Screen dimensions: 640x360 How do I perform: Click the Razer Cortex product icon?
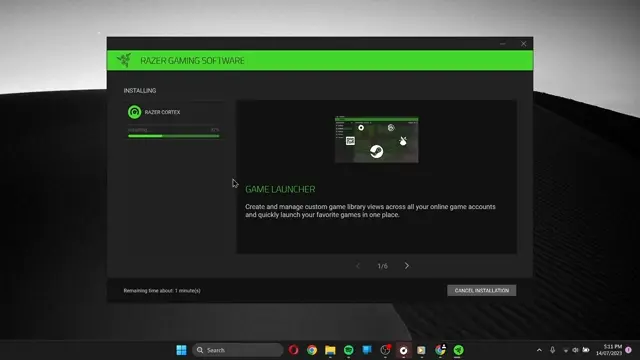coord(134,112)
